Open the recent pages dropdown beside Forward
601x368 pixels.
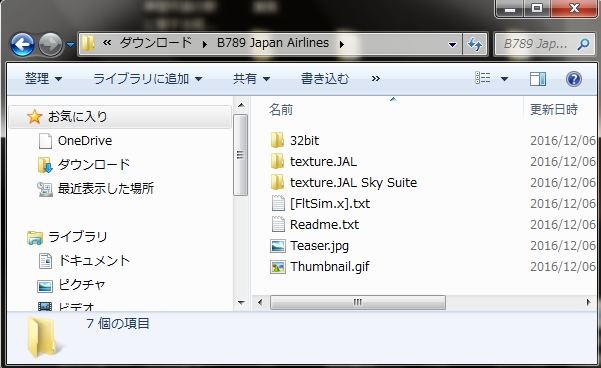pos(70,45)
